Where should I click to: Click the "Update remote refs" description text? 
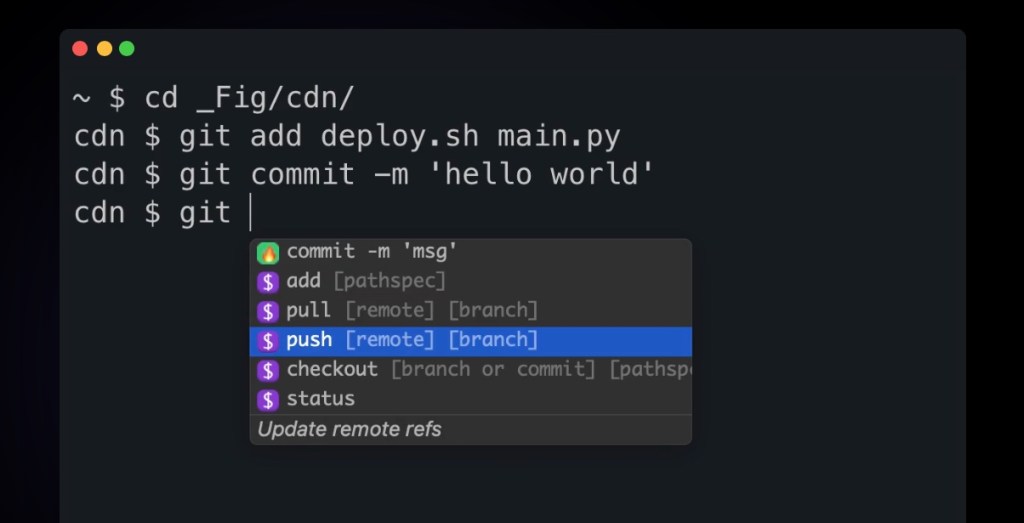click(349, 429)
